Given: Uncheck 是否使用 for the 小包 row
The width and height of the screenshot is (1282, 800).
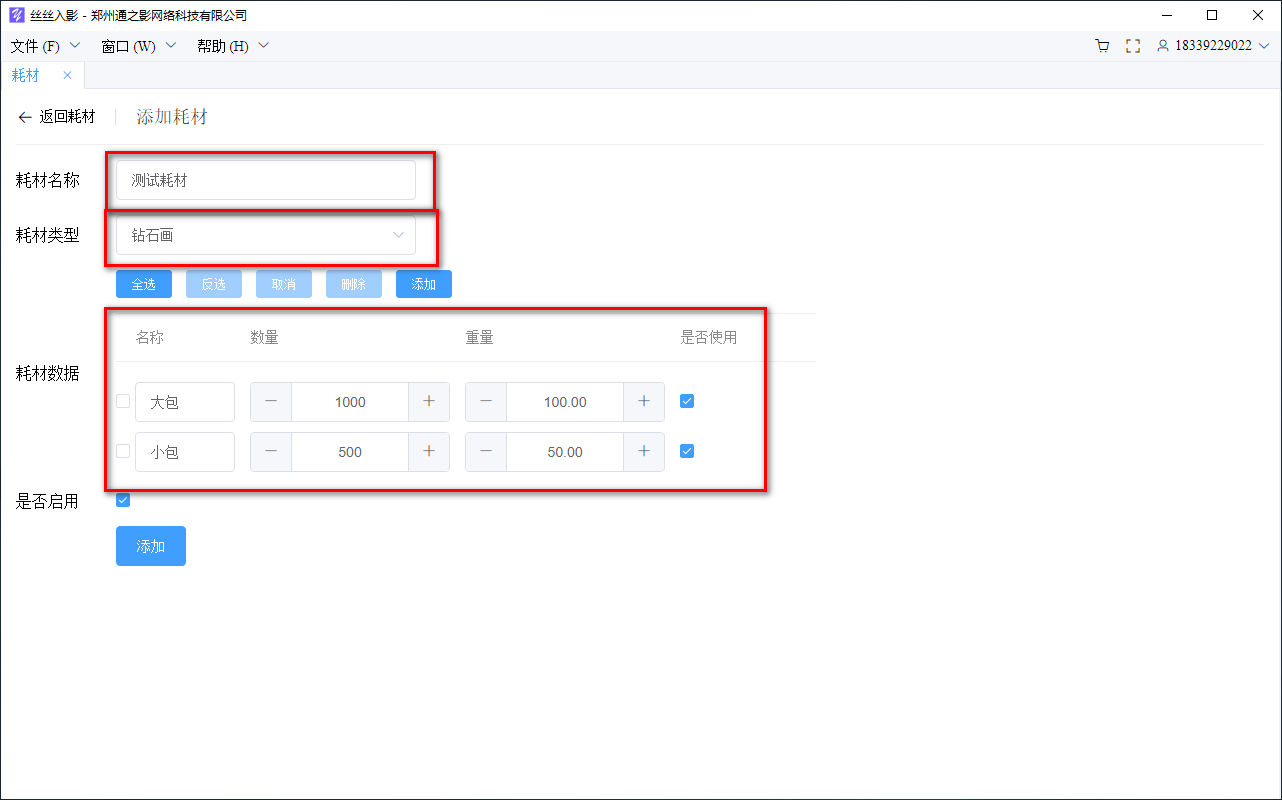Looking at the screenshot, I should click(x=687, y=451).
